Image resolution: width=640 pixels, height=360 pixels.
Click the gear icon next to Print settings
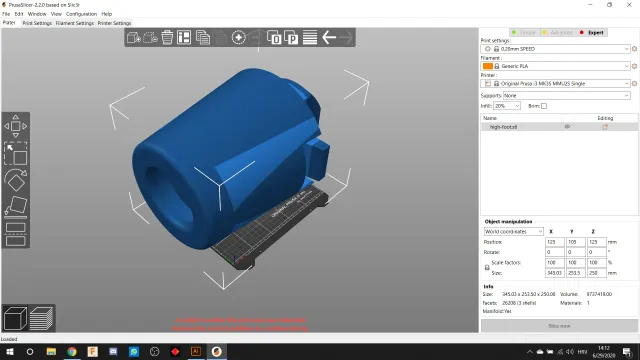(x=634, y=49)
